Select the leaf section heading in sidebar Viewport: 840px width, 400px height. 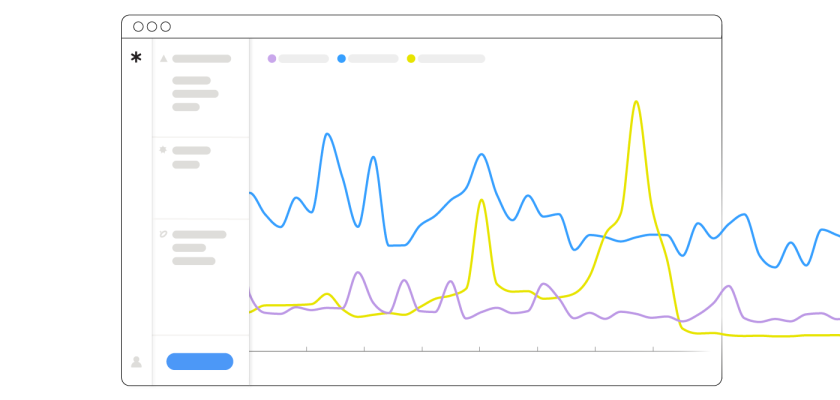click(199, 235)
